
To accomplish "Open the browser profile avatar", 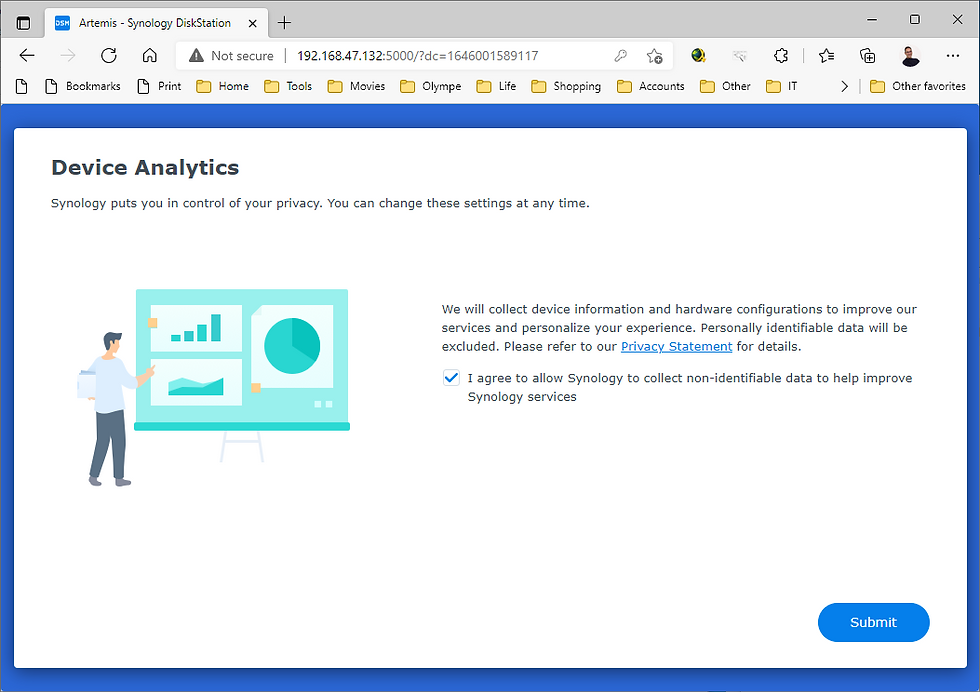I will (910, 56).
